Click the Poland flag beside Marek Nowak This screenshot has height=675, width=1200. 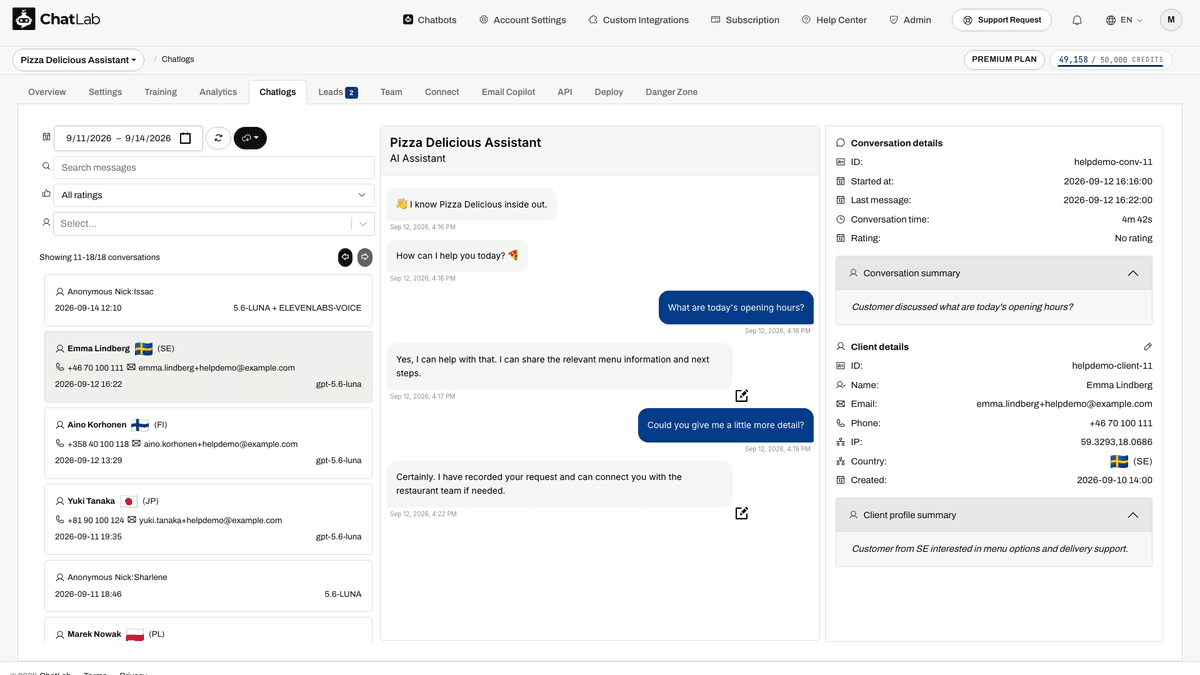[x=134, y=634]
